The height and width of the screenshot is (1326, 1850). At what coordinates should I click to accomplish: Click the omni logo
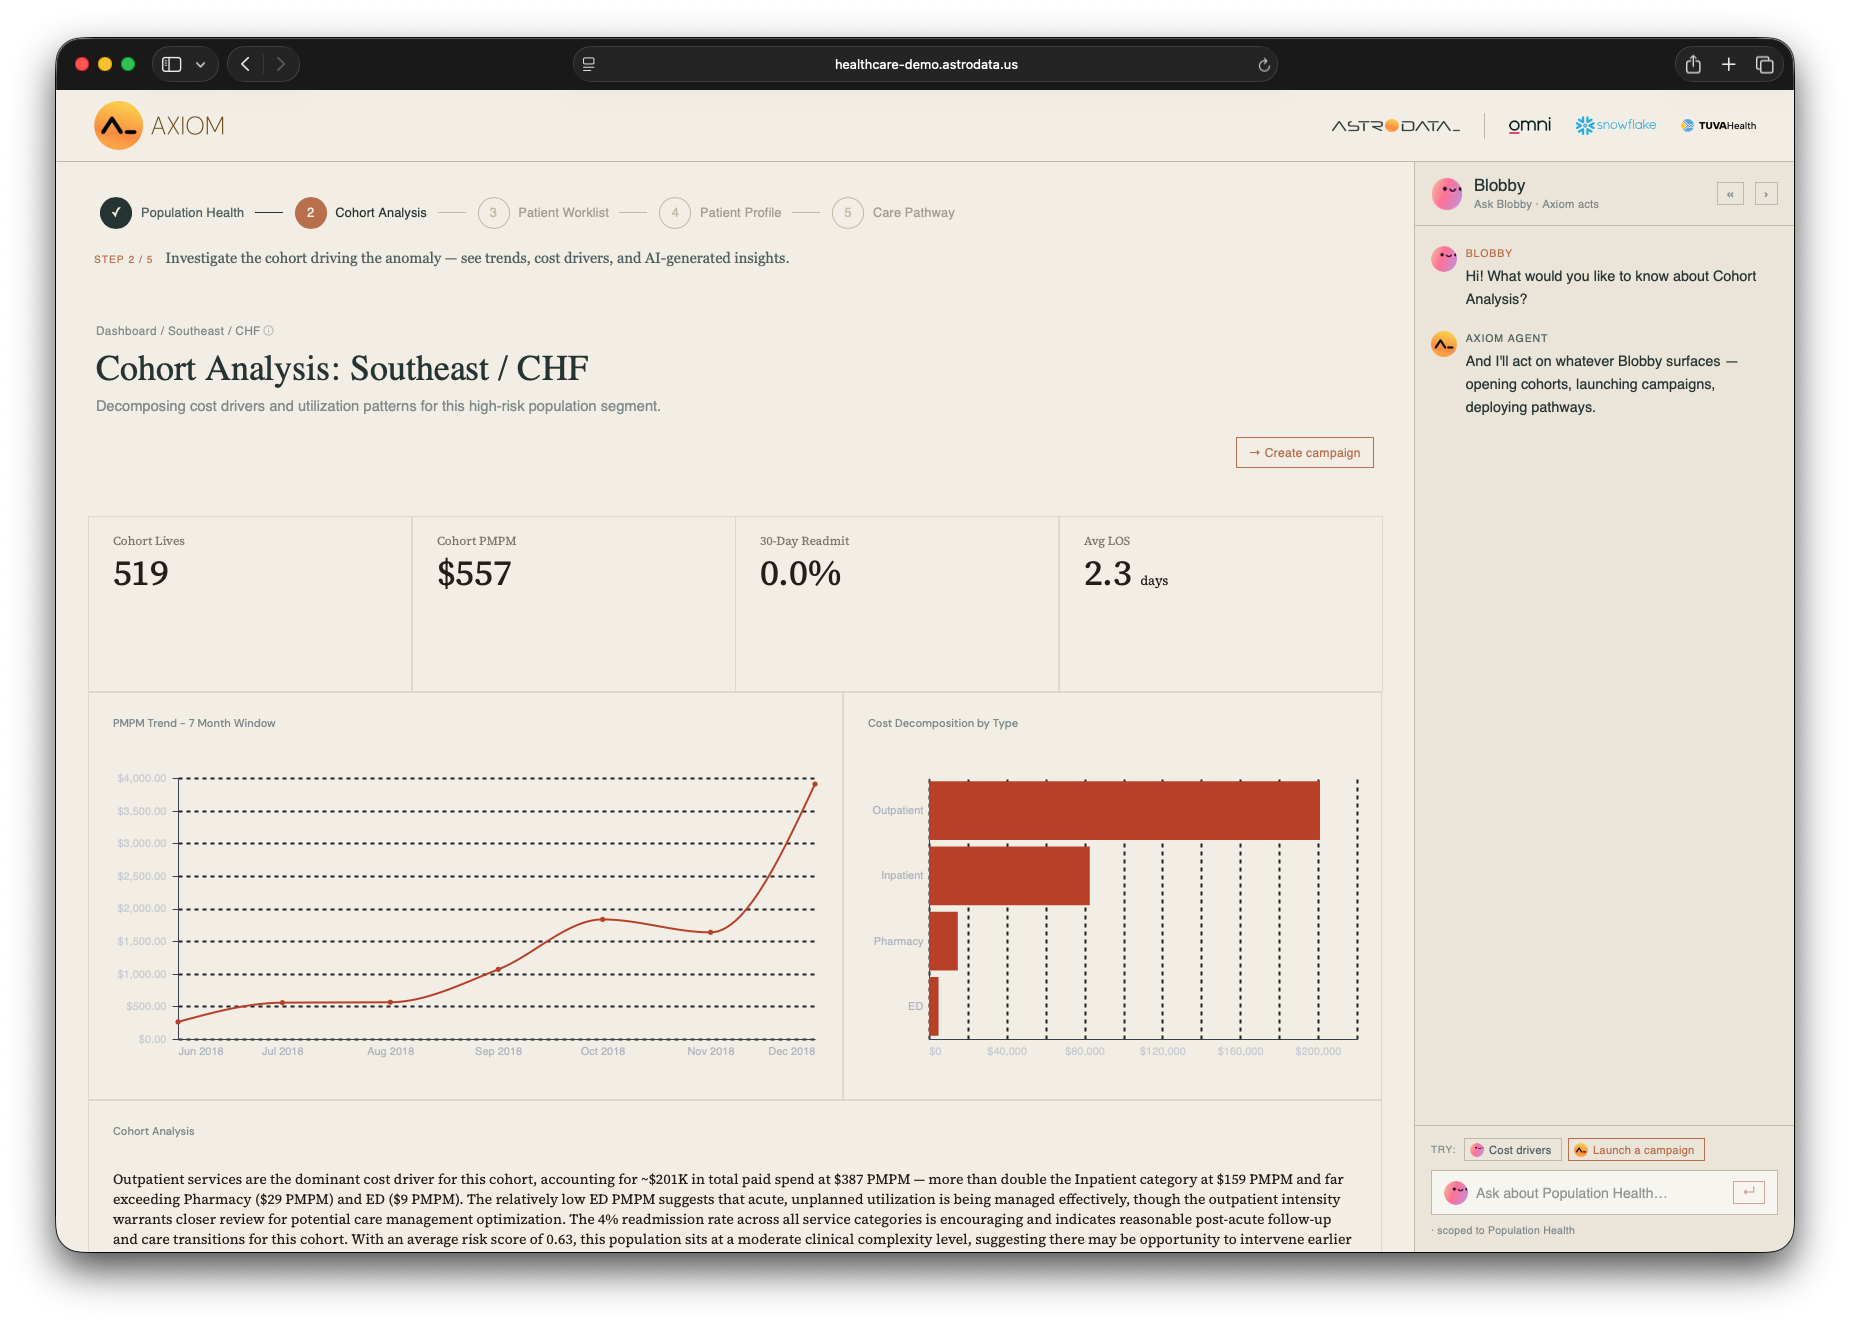1529,125
